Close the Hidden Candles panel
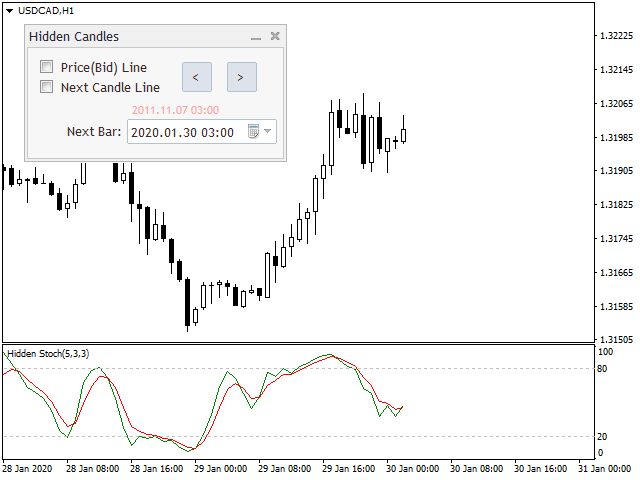 [x=275, y=36]
